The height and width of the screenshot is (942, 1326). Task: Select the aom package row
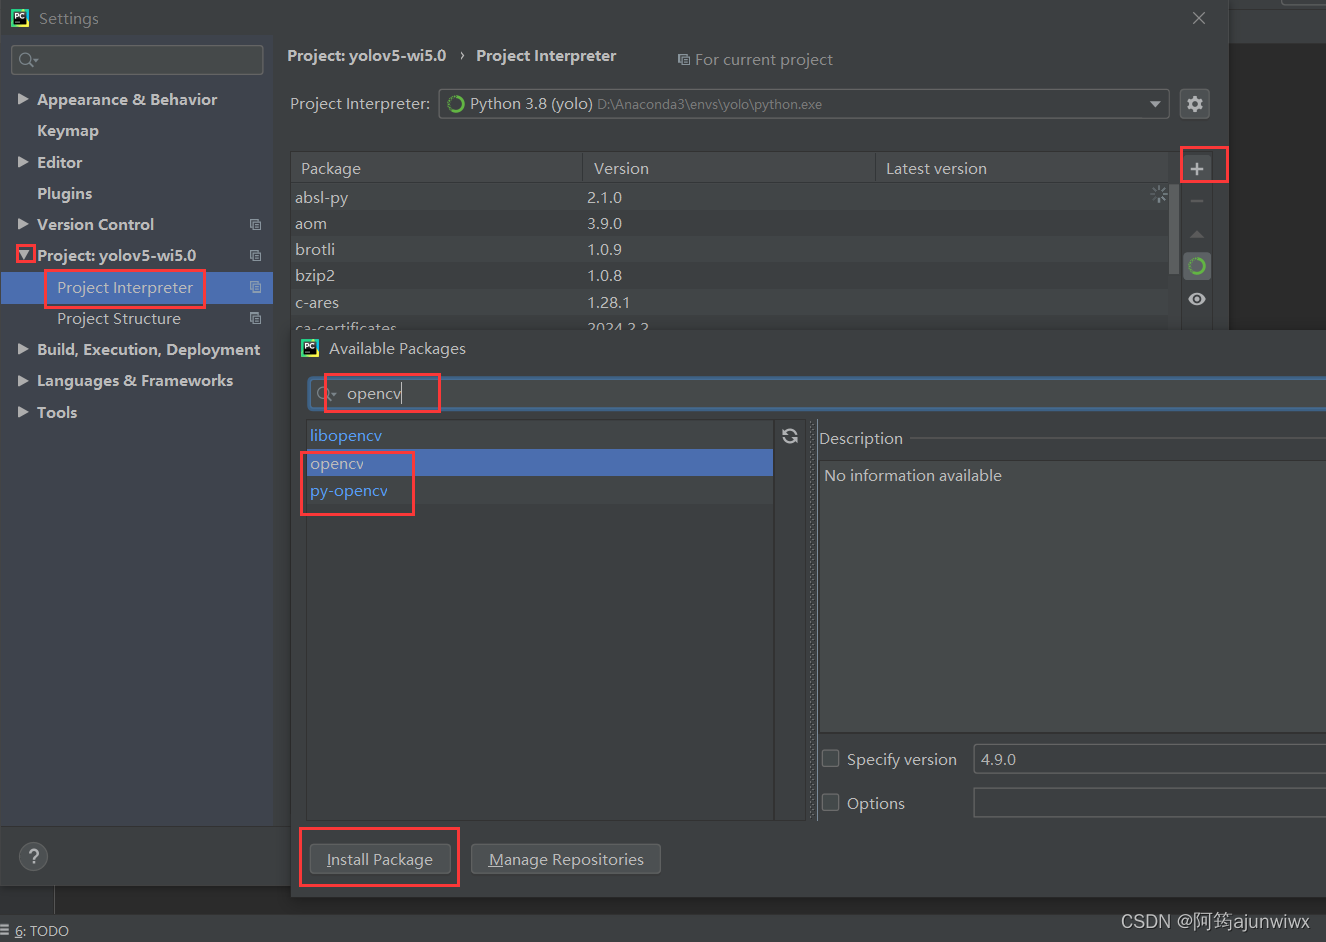pos(730,223)
